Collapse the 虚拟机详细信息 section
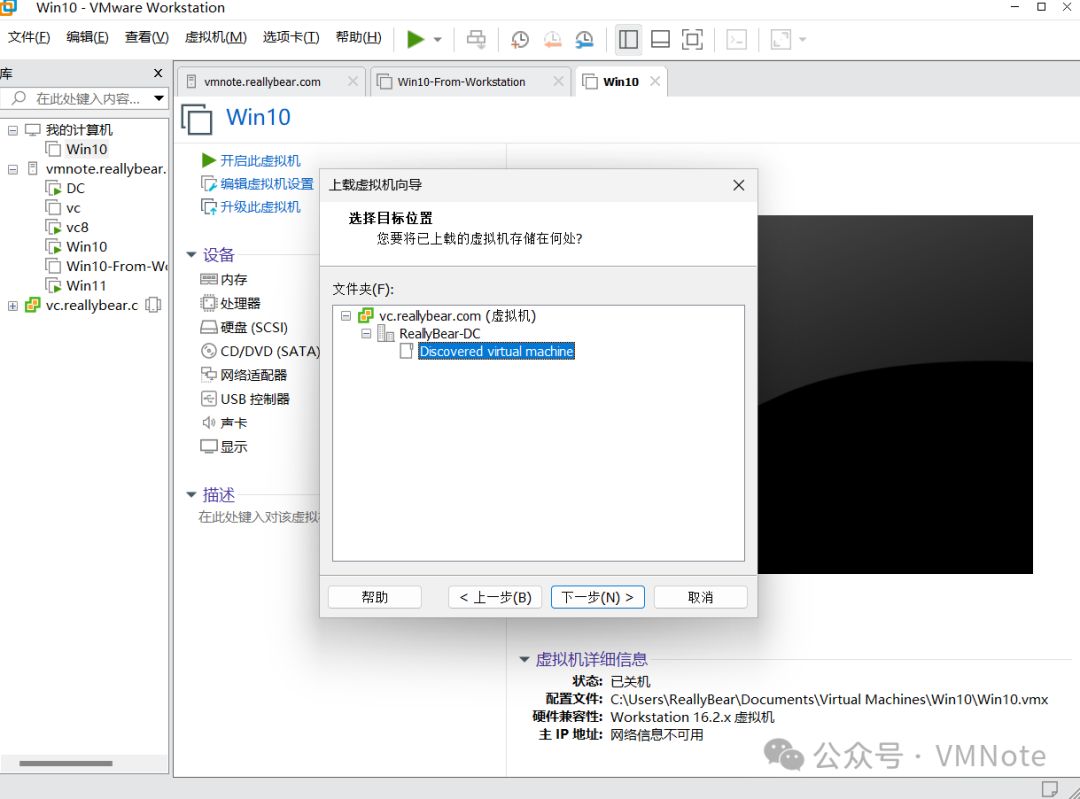The height and width of the screenshot is (799, 1080). 524,660
